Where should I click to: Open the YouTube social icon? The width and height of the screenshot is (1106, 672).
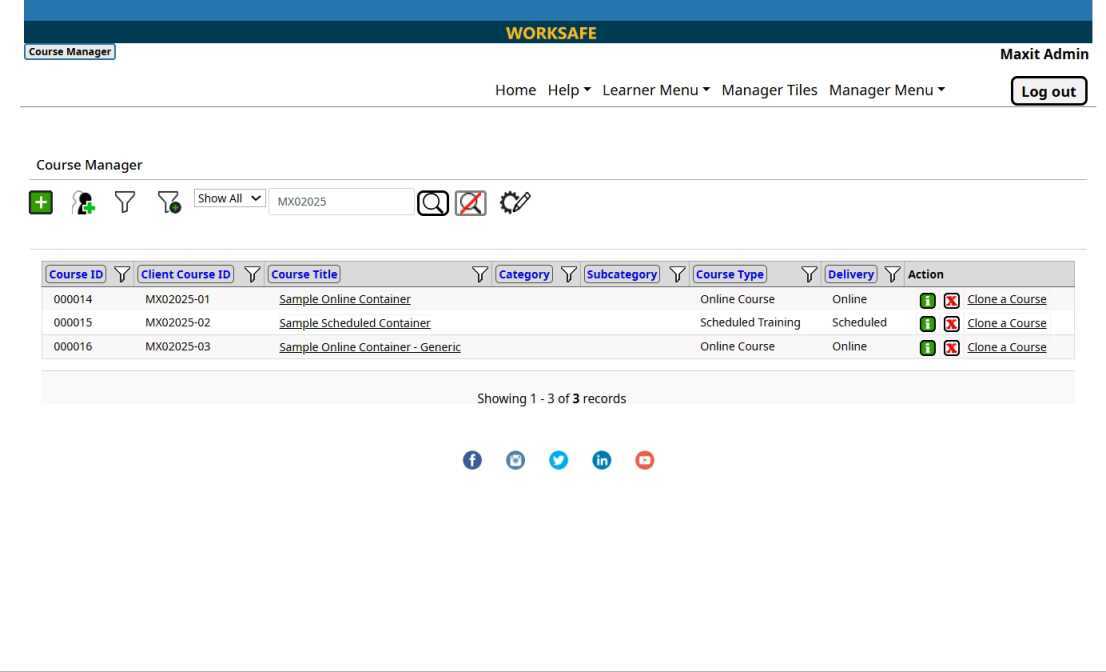click(645, 460)
